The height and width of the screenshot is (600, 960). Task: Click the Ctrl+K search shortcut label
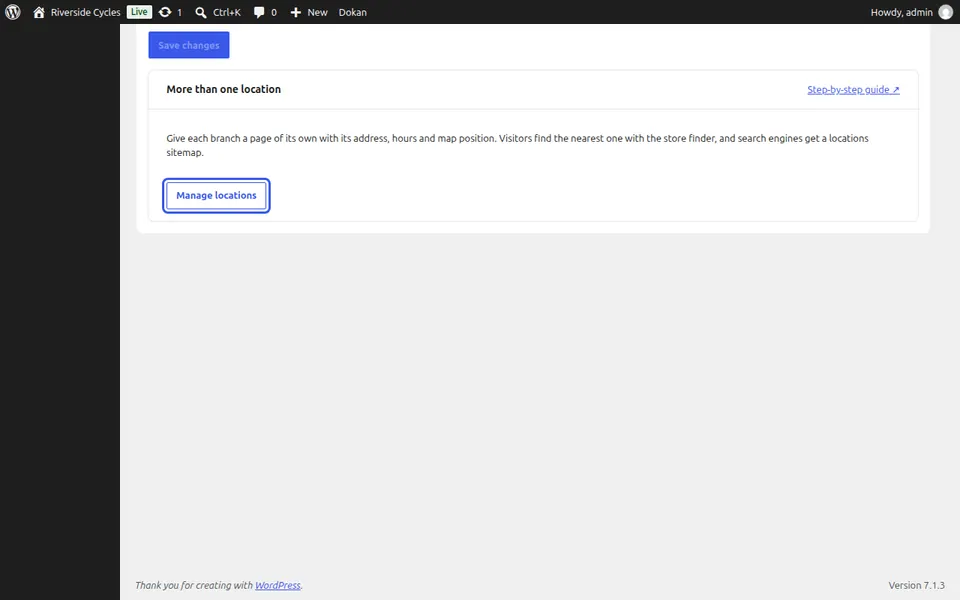click(x=227, y=12)
